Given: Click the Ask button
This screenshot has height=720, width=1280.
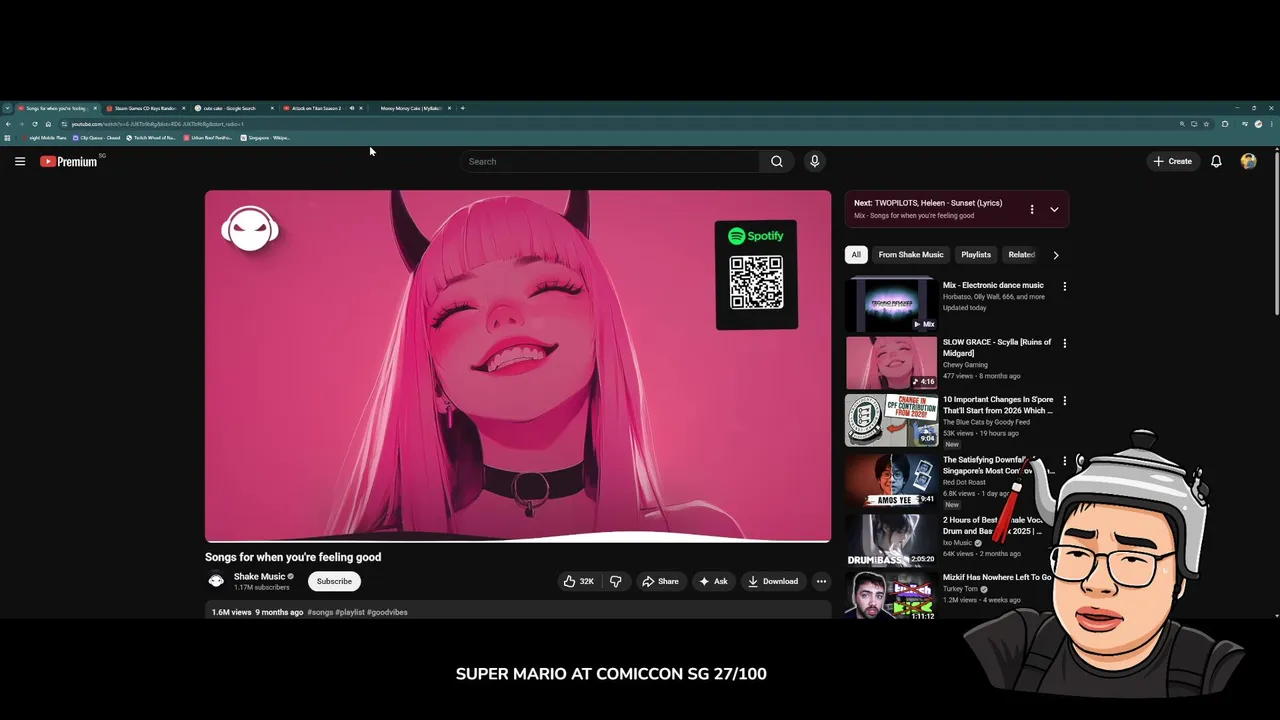Looking at the screenshot, I should pyautogui.click(x=713, y=581).
